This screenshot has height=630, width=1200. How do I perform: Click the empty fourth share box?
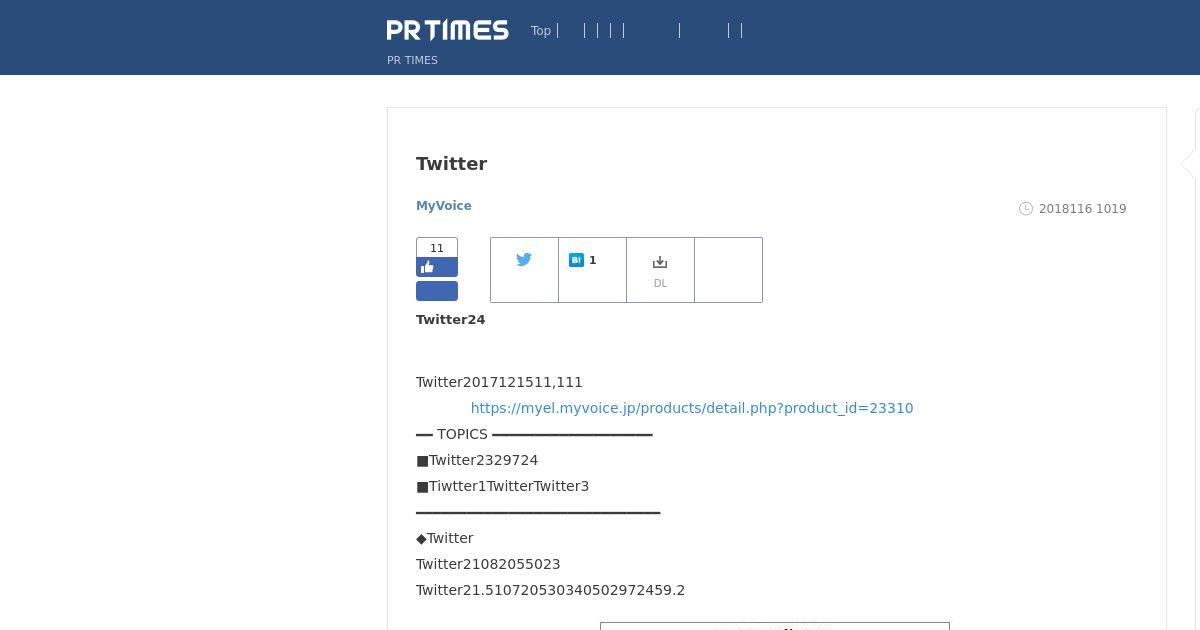point(728,270)
